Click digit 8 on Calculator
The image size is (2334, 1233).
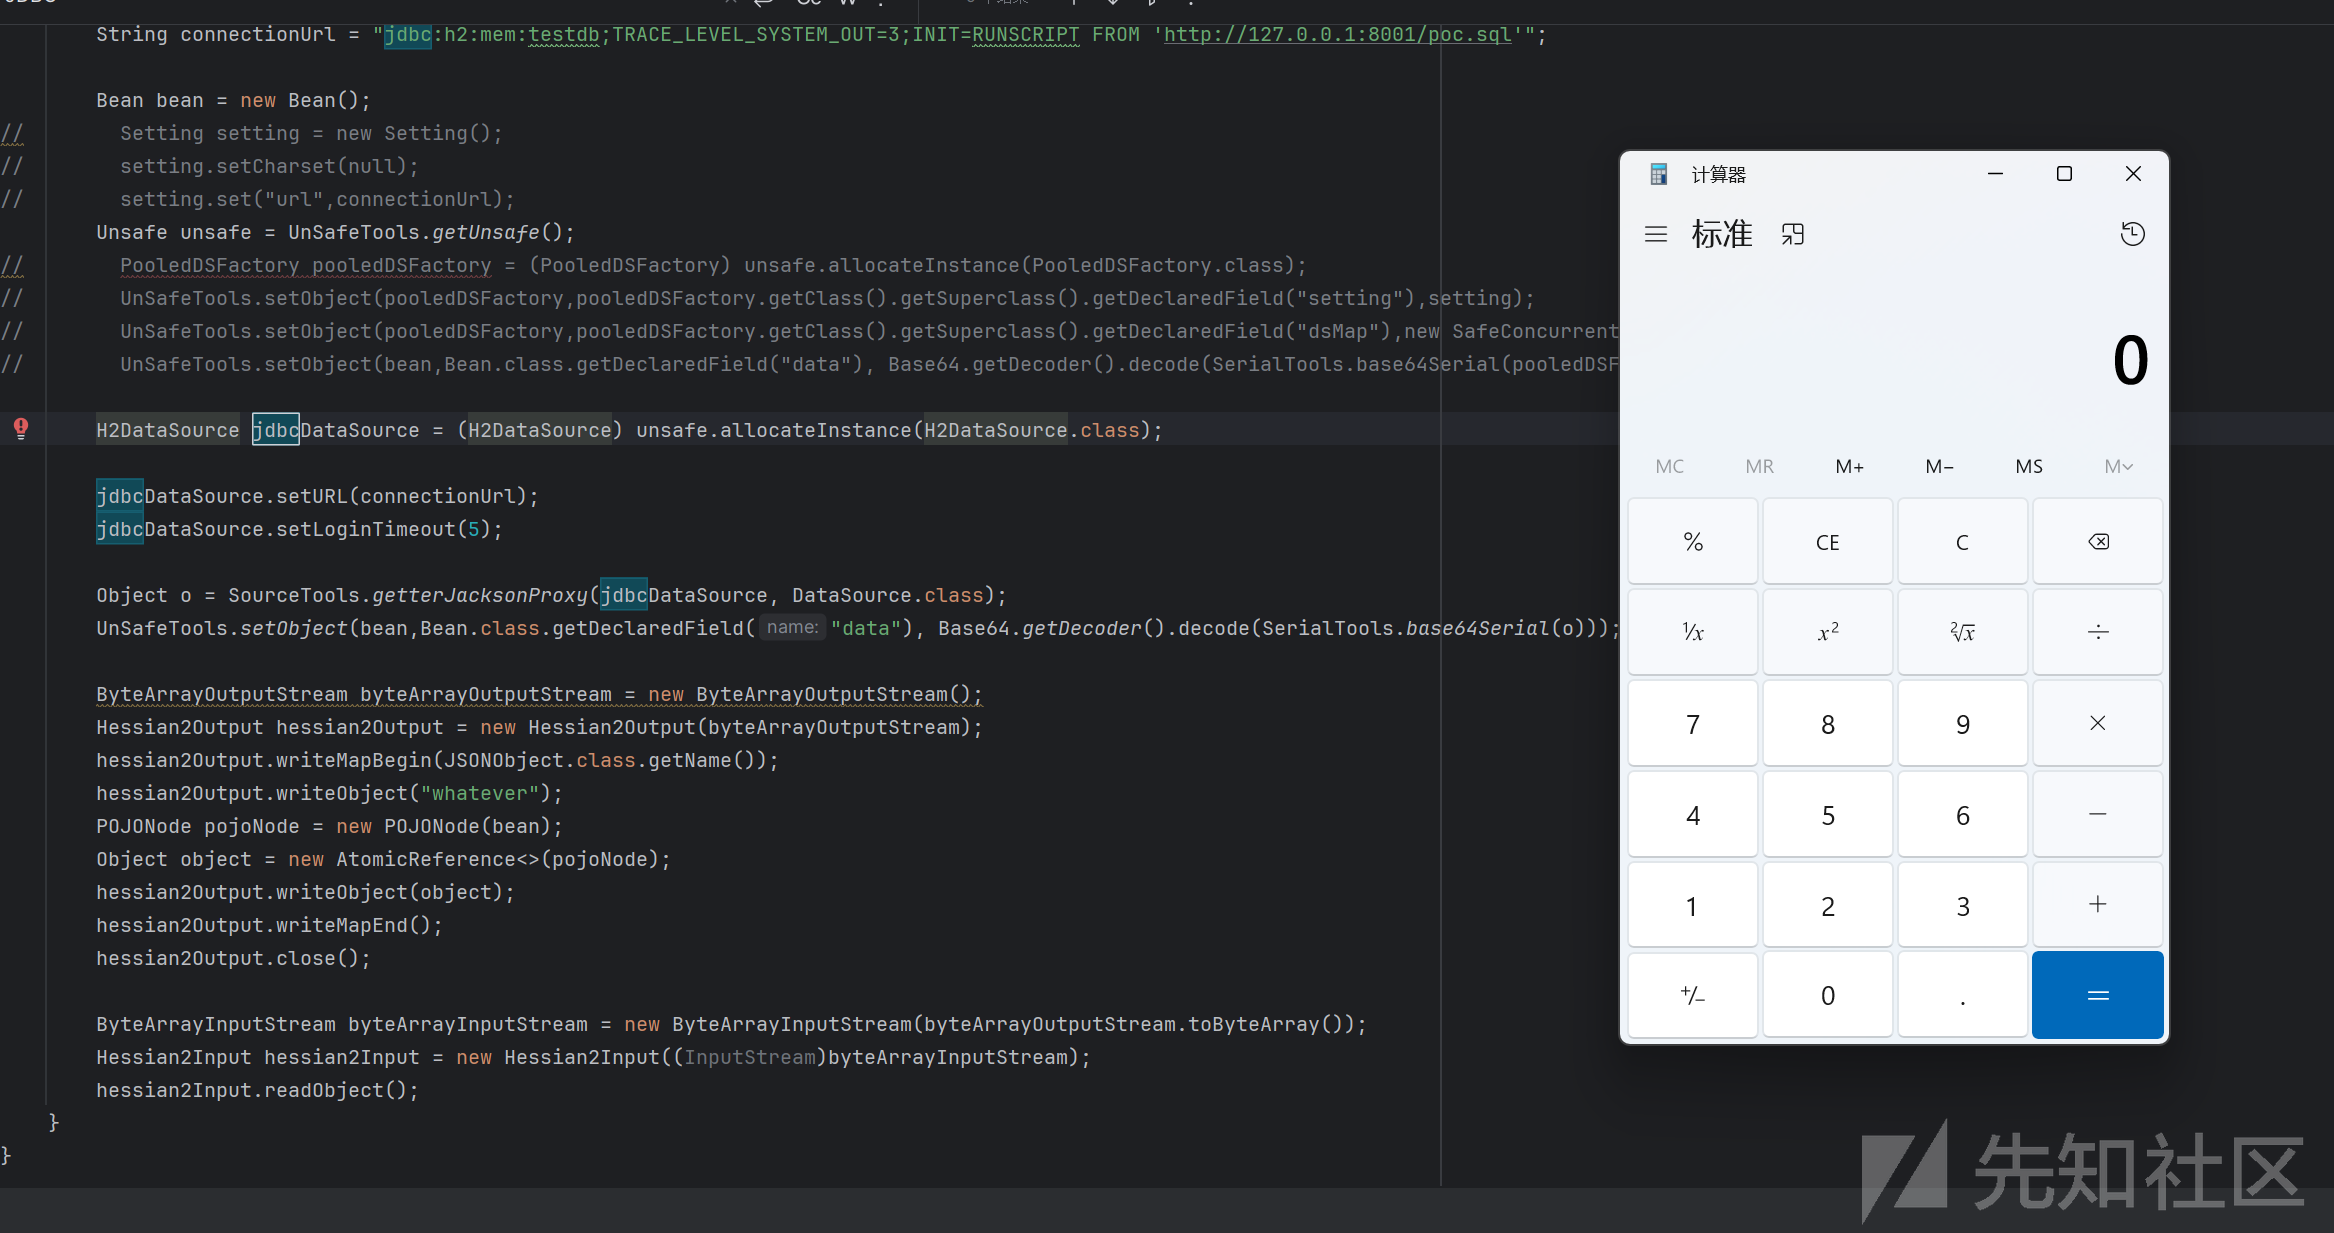(x=1828, y=723)
